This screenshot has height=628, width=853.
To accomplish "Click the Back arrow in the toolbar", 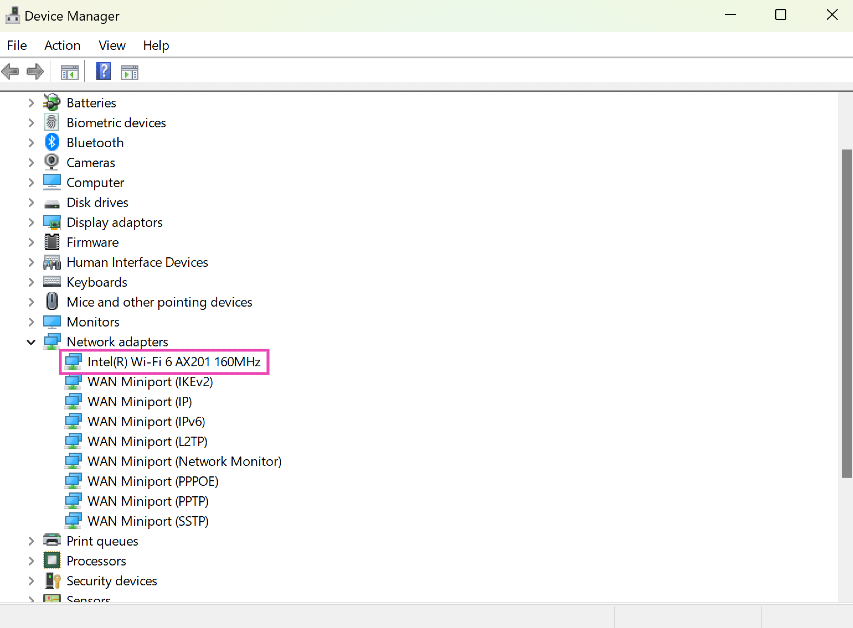I will coord(11,71).
